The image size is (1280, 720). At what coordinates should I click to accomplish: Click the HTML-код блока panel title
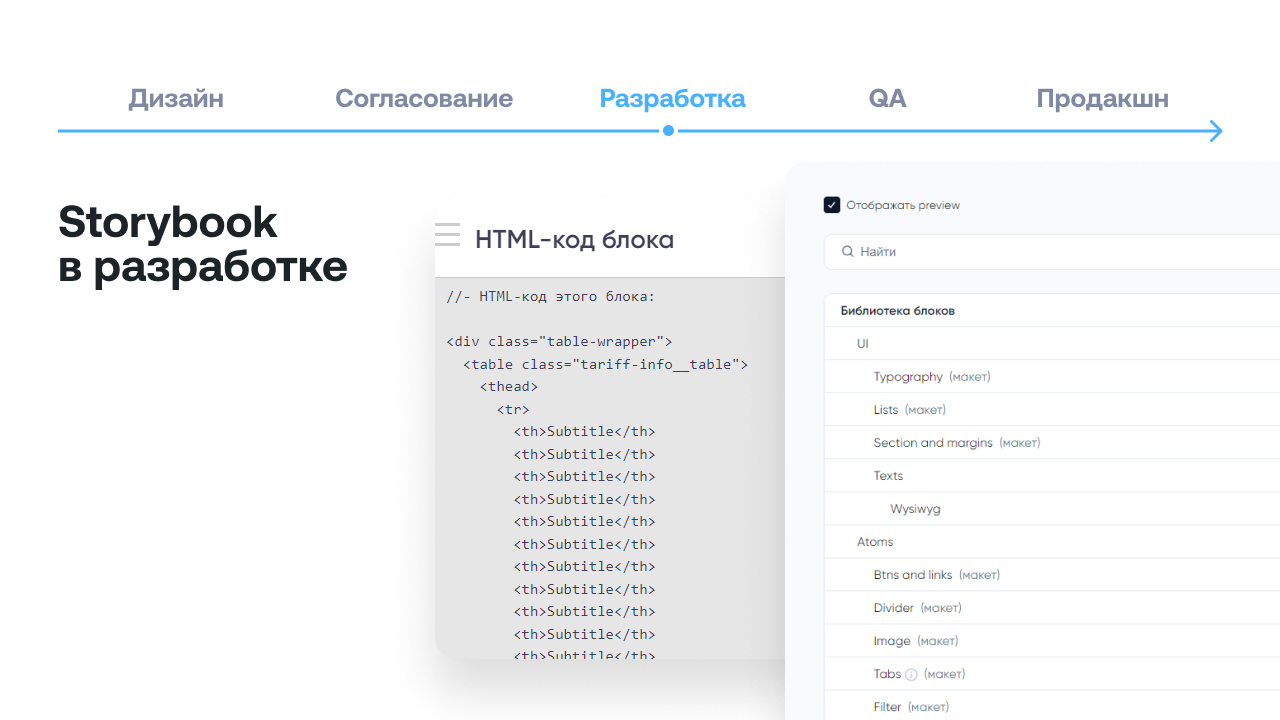pos(574,240)
